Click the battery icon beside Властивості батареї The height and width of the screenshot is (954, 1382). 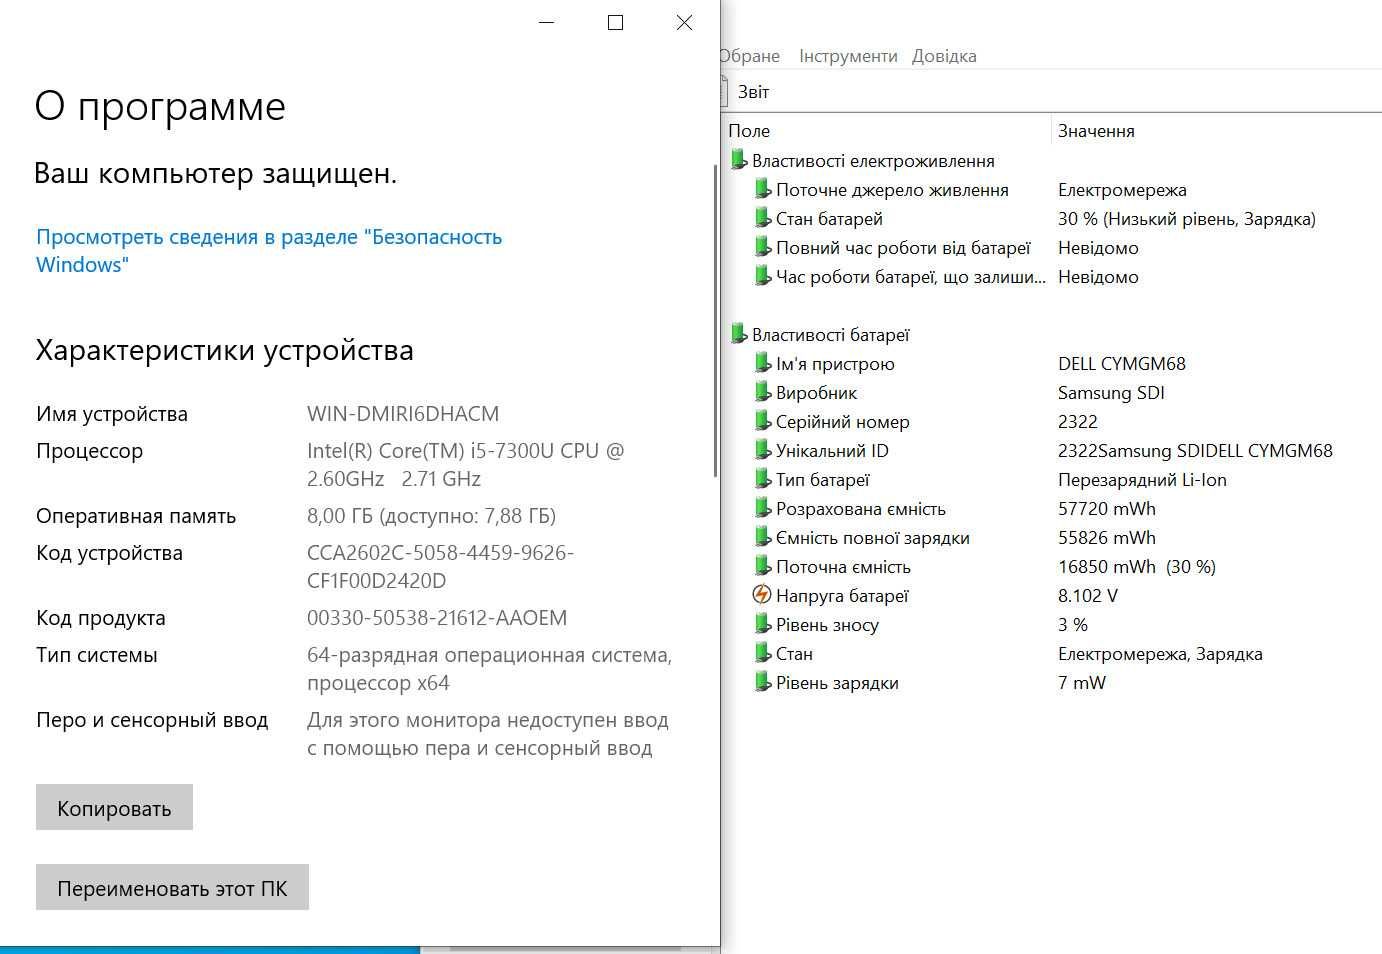pos(739,334)
